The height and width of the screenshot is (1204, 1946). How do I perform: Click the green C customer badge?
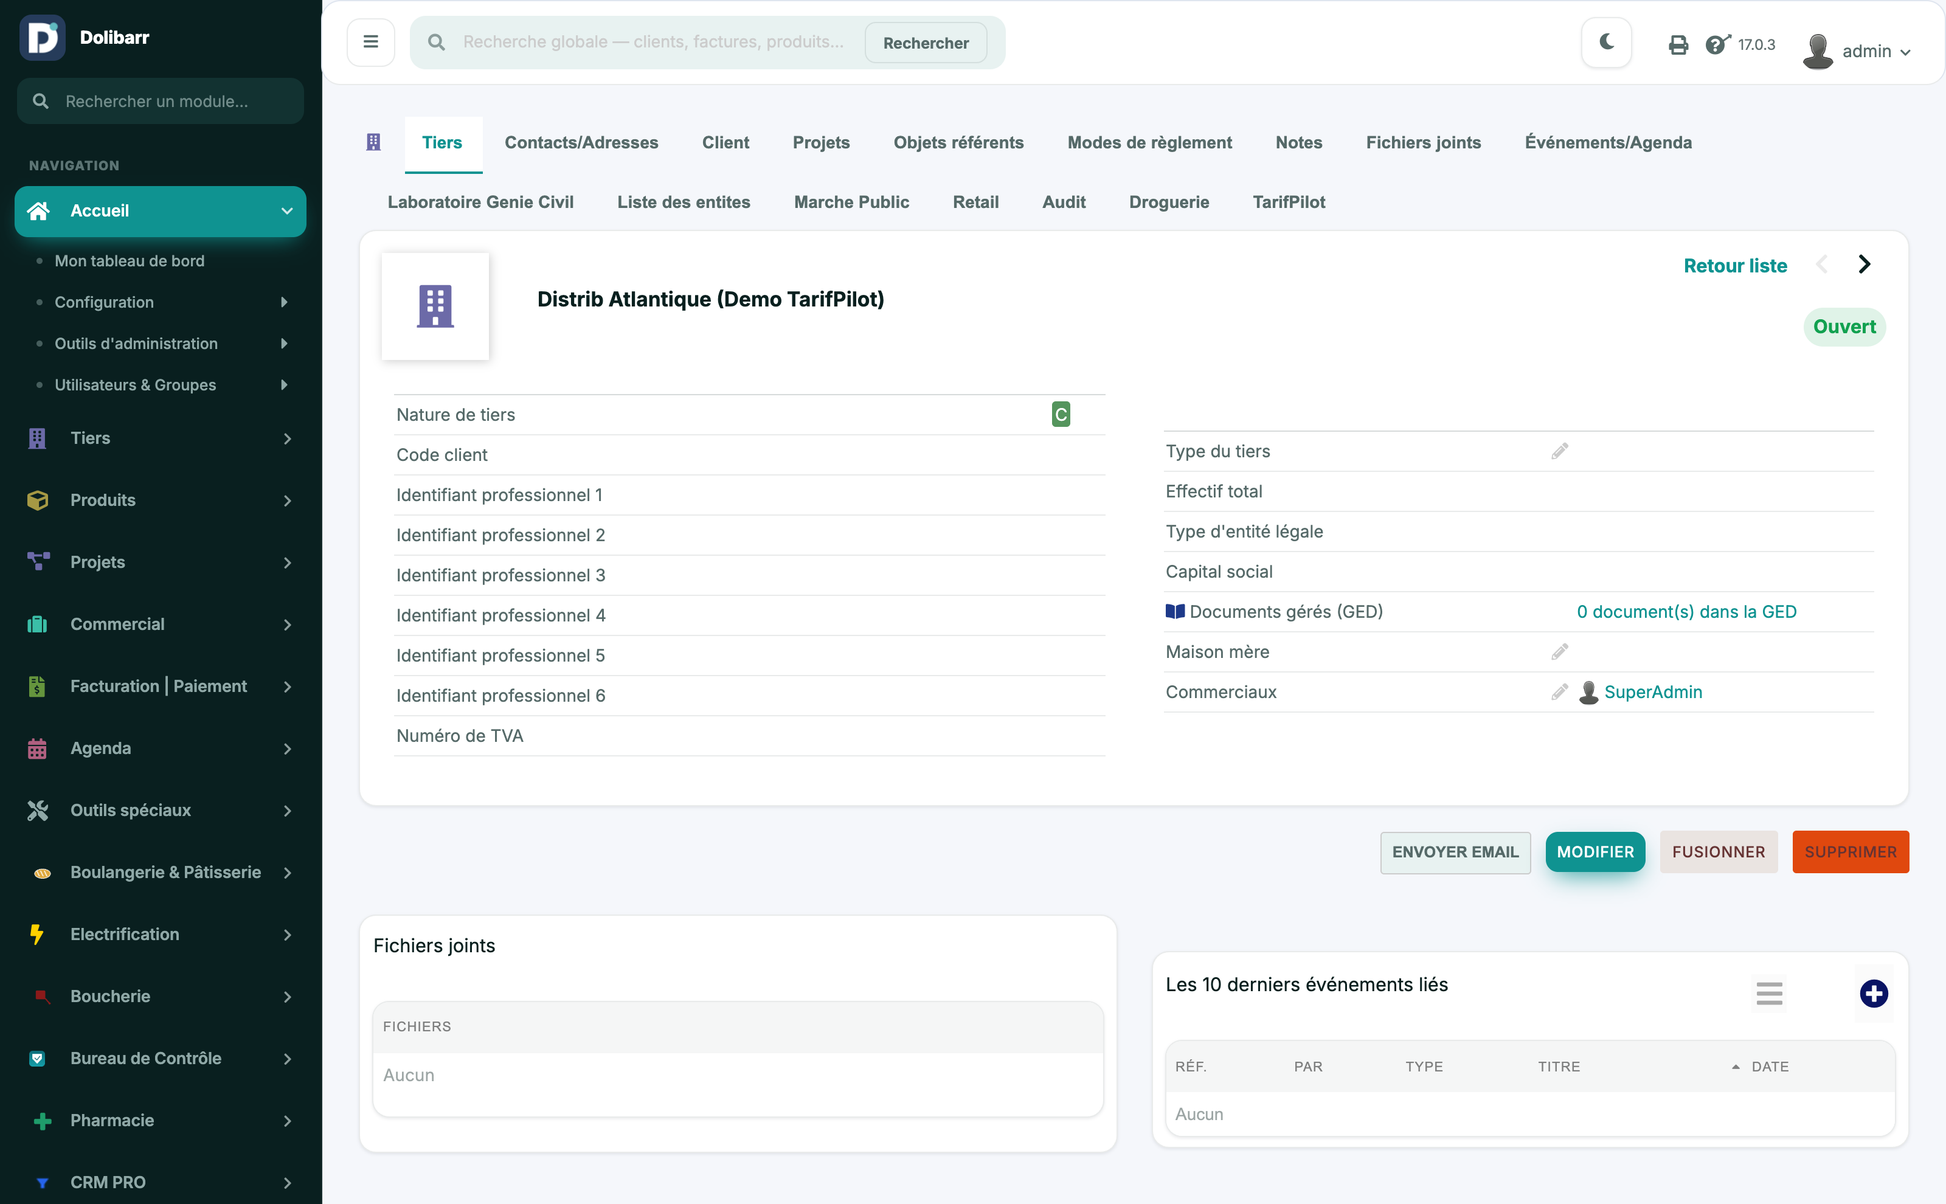click(x=1061, y=414)
